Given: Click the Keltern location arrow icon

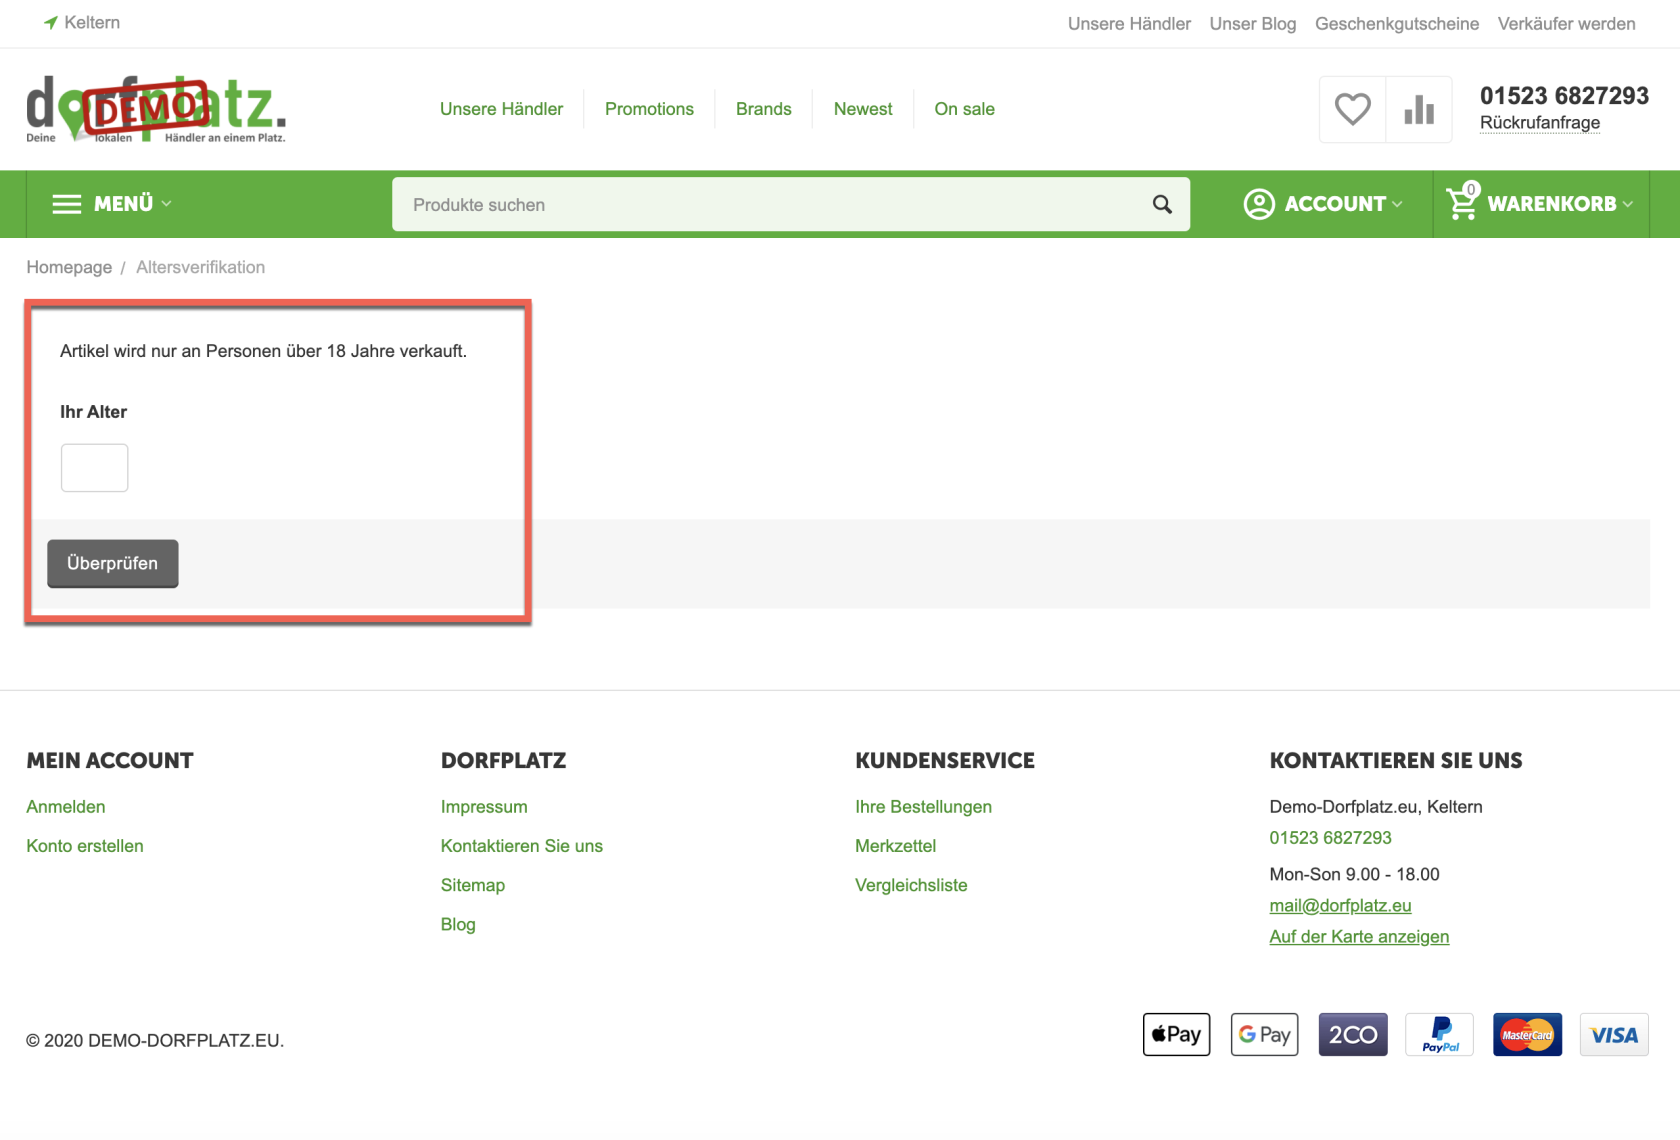Looking at the screenshot, I should [x=51, y=22].
